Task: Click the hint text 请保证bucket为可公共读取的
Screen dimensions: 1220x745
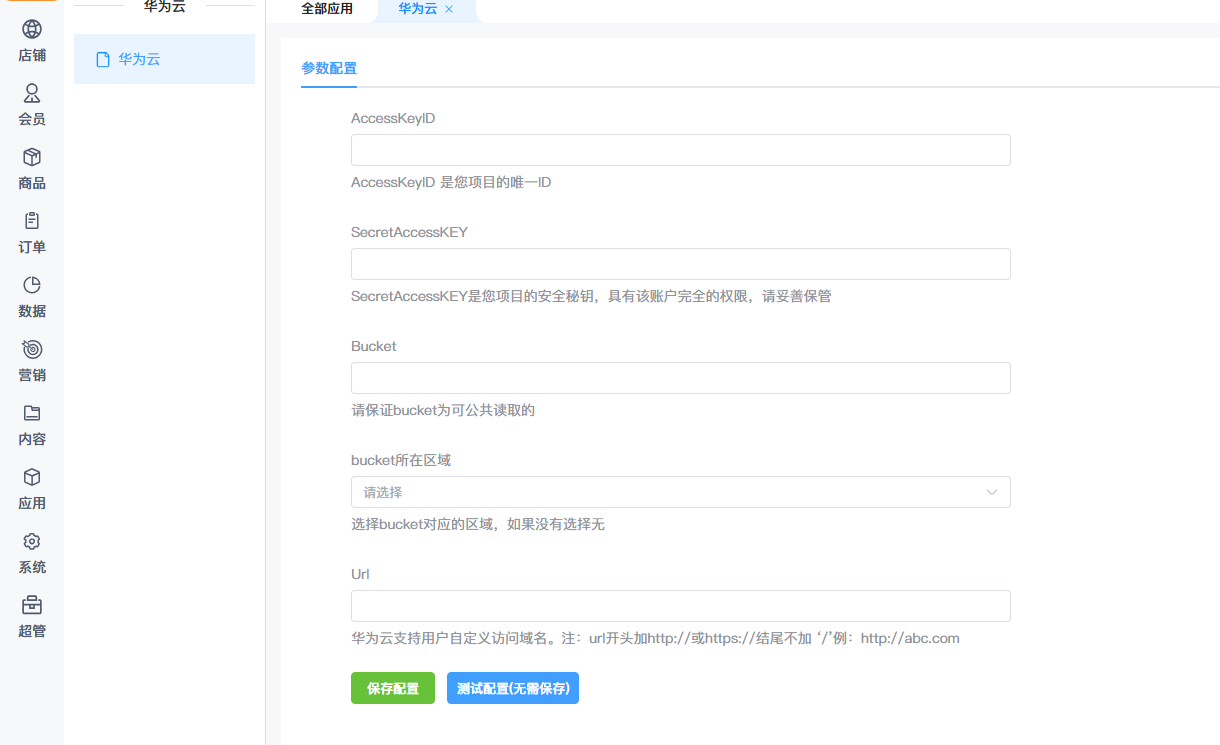Action: 443,410
